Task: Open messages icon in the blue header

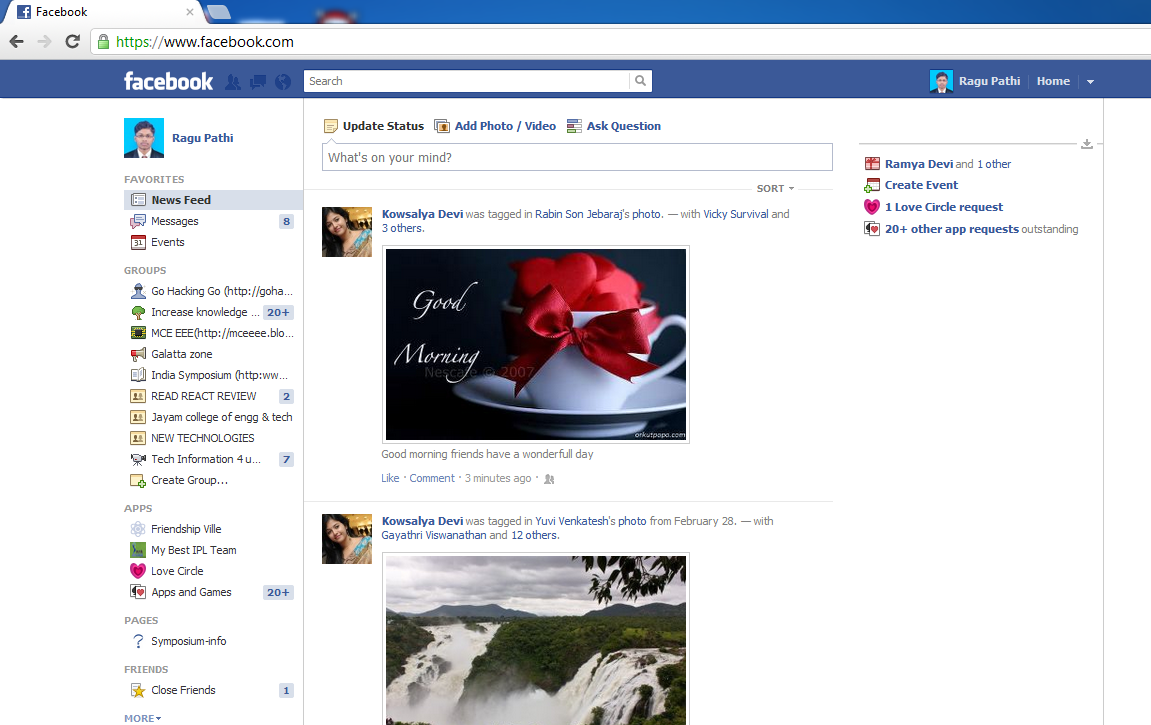Action: pyautogui.click(x=258, y=81)
